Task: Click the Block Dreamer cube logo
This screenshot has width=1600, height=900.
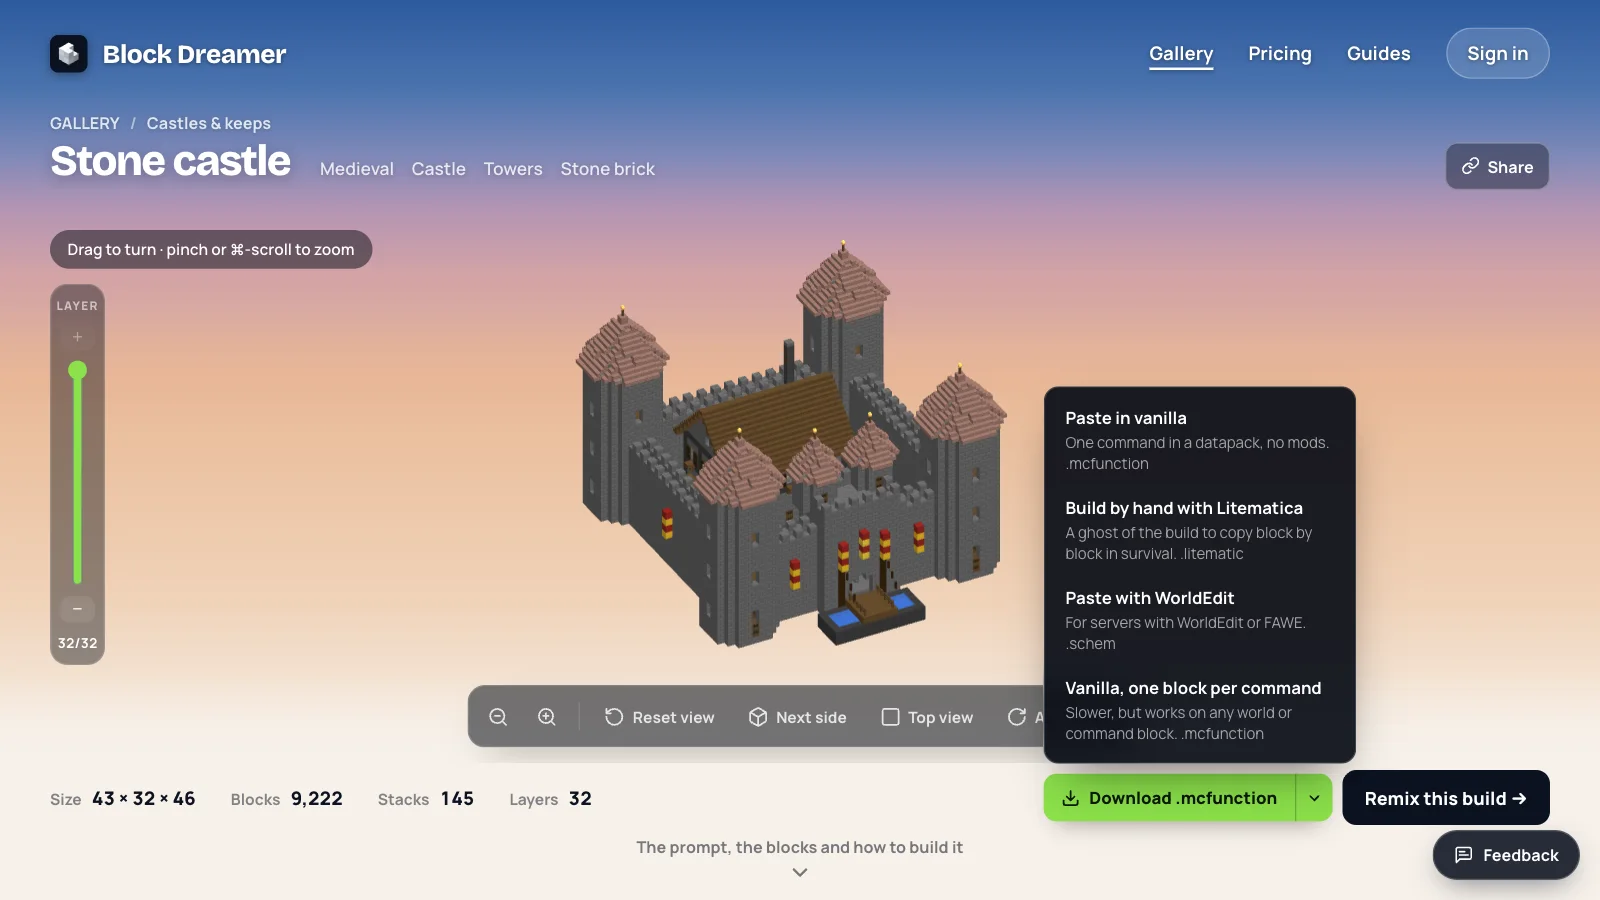Action: click(x=69, y=54)
